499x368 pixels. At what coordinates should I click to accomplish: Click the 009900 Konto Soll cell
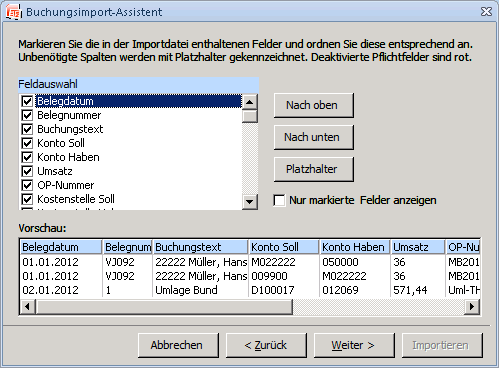(x=269, y=276)
